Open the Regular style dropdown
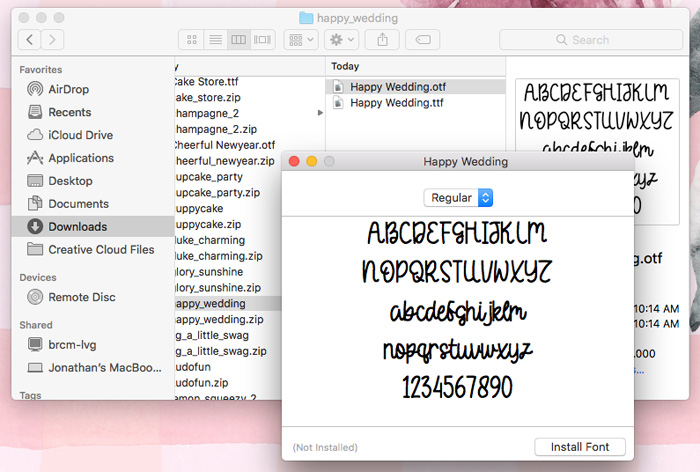The width and height of the screenshot is (700, 472). point(458,198)
